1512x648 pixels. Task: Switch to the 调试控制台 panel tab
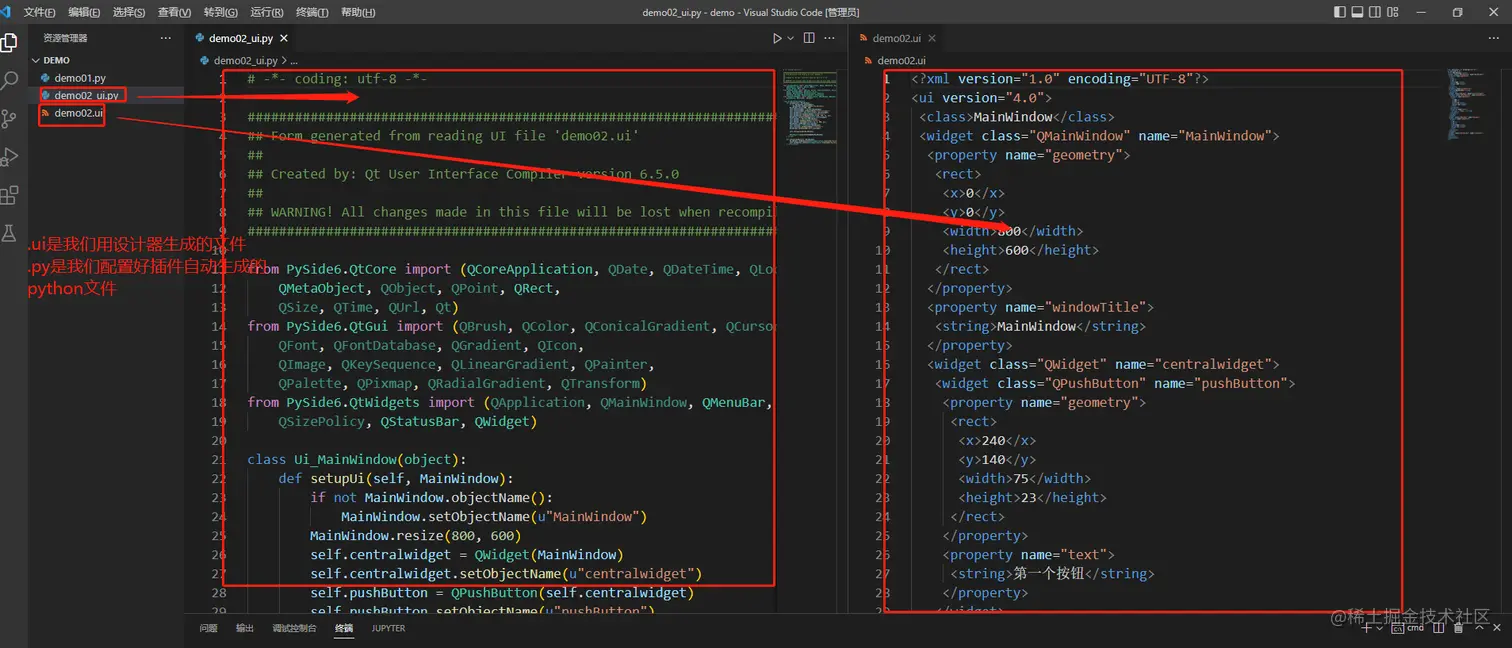pyautogui.click(x=294, y=629)
